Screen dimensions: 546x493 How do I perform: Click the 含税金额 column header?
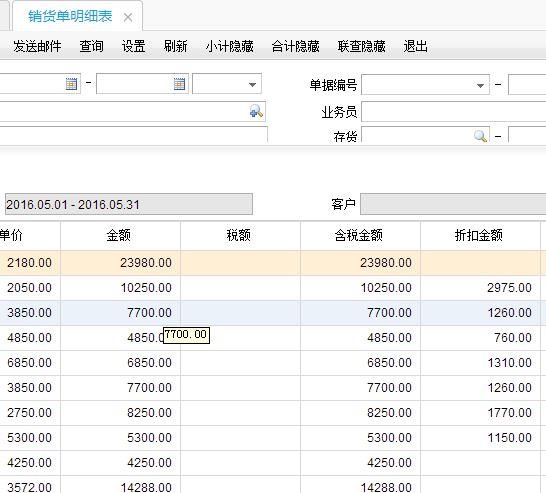pos(360,235)
